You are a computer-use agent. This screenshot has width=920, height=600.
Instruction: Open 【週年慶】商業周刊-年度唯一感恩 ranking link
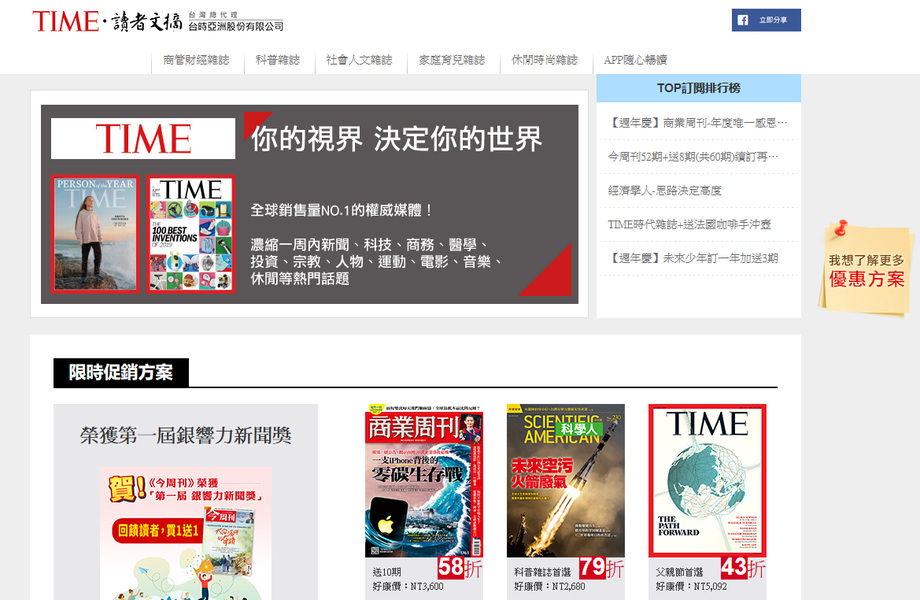698,123
